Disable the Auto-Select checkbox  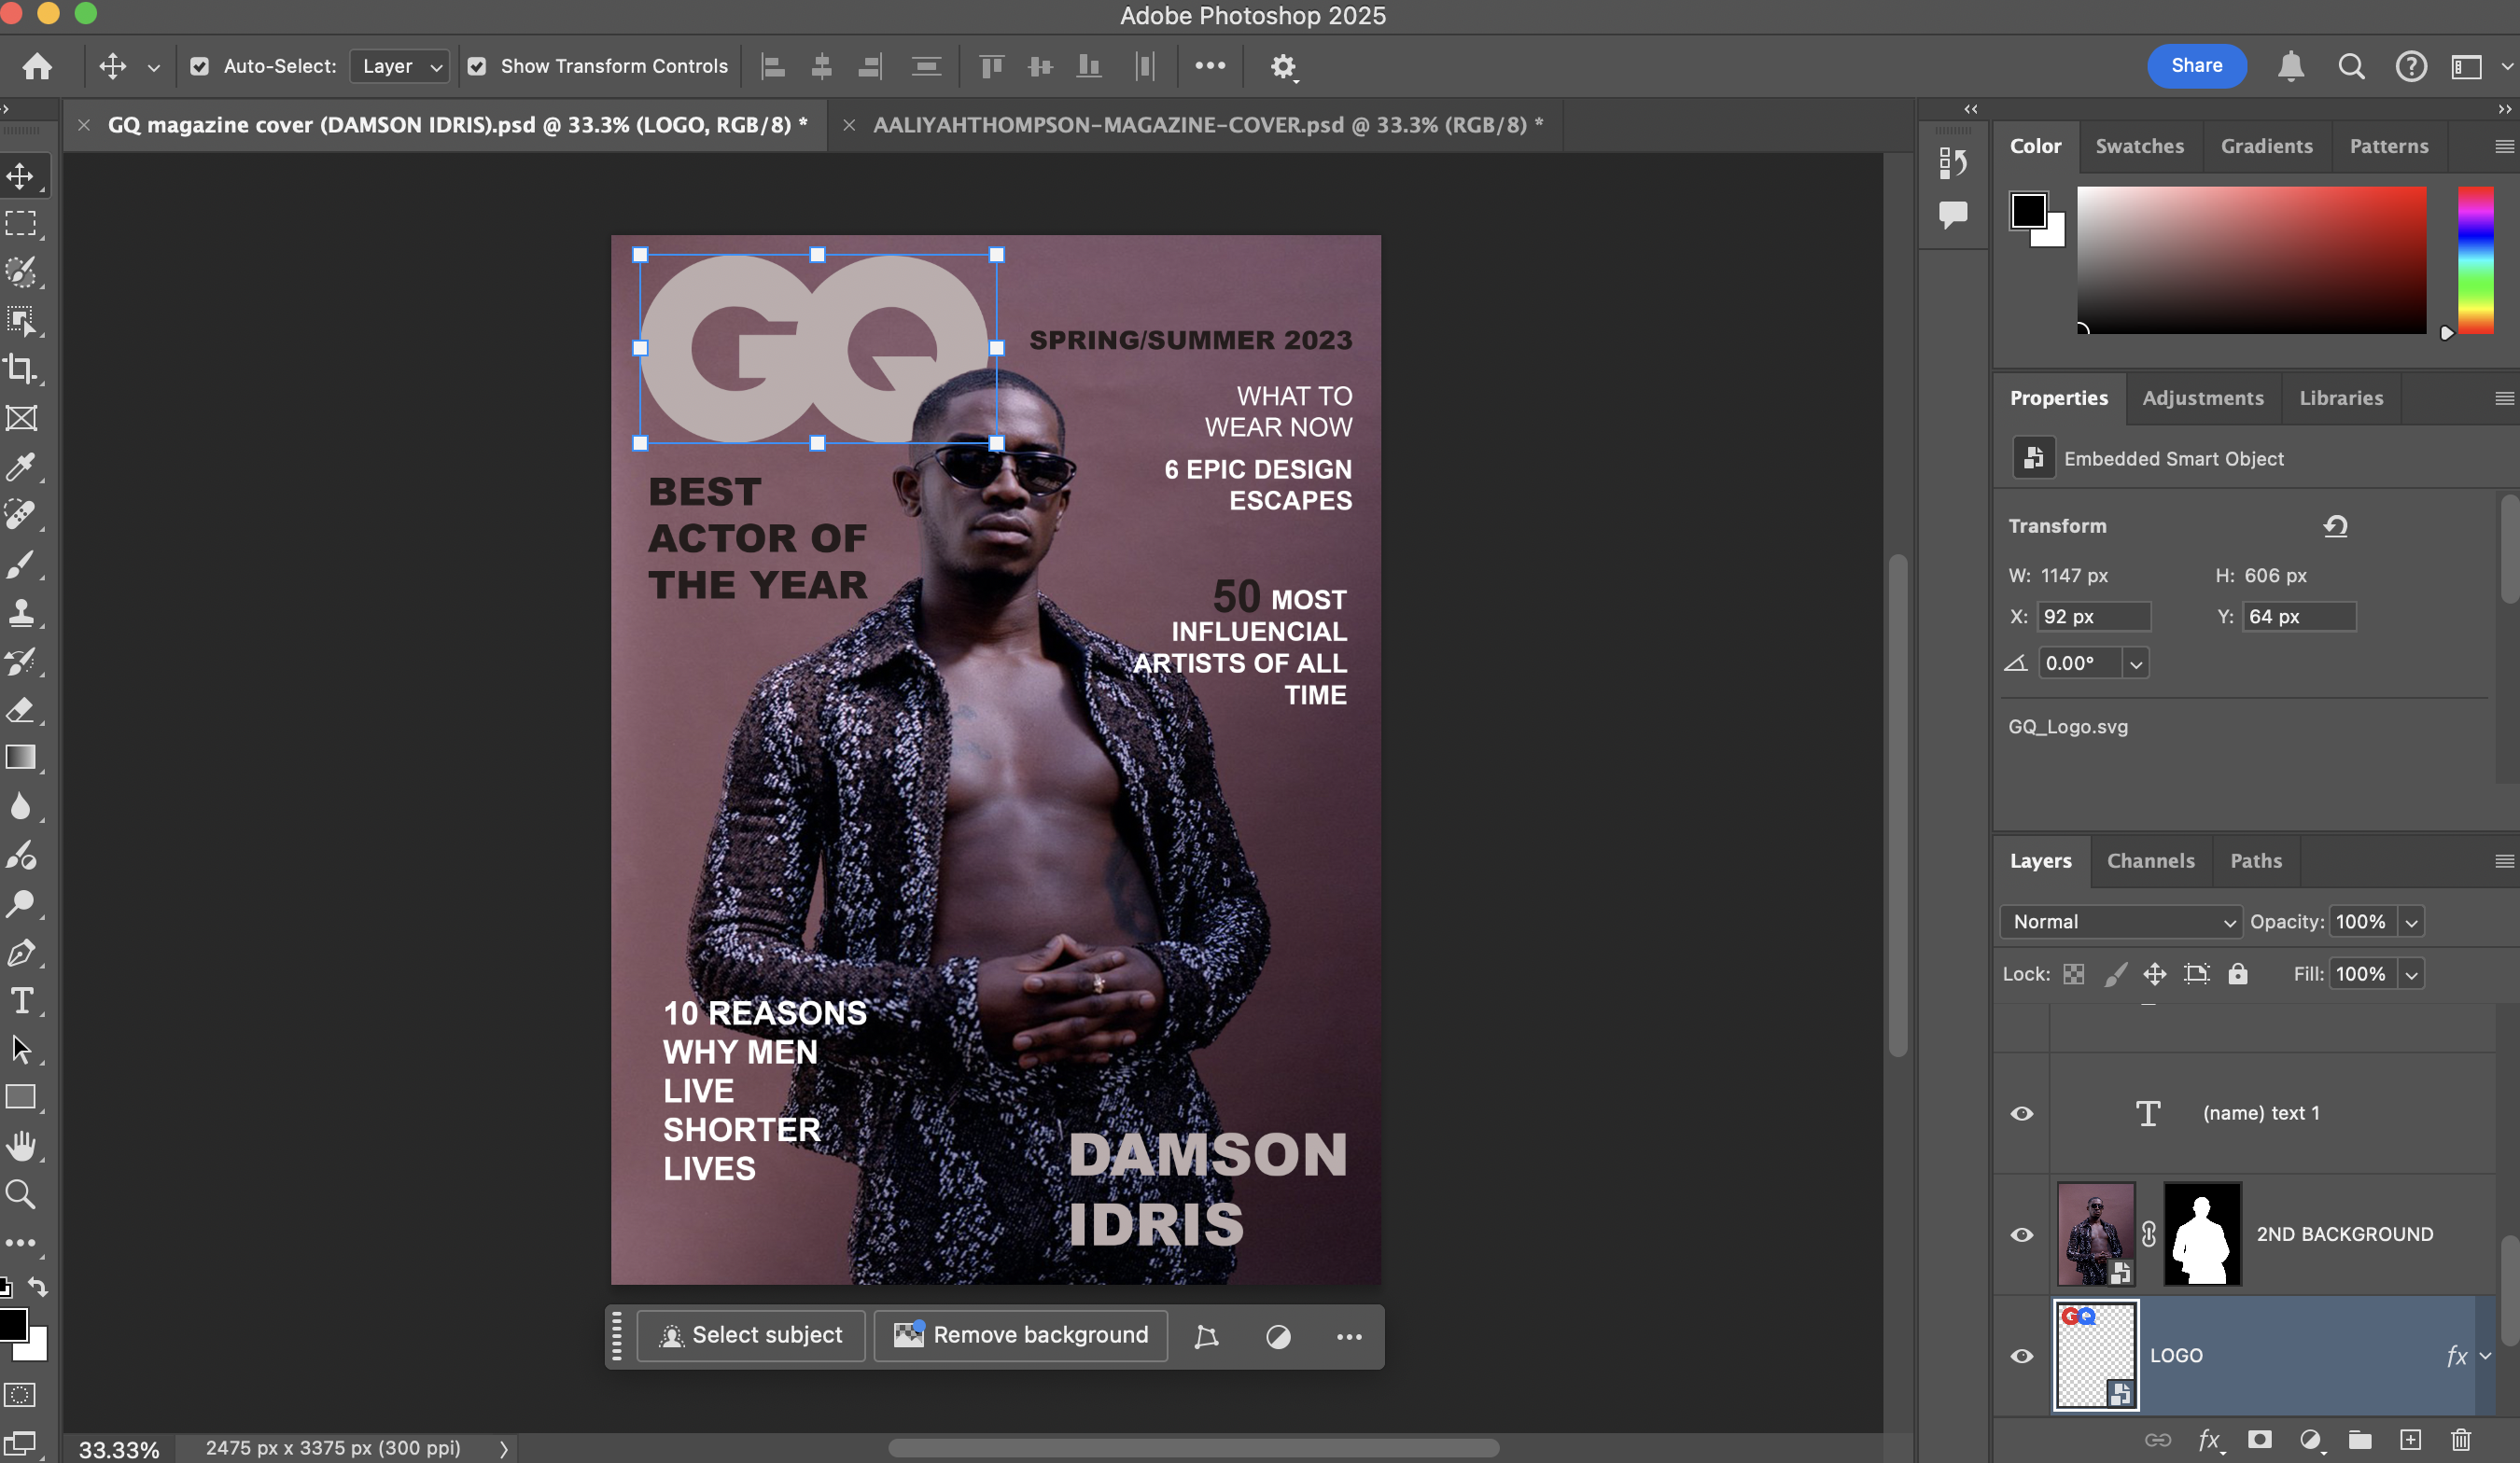[200, 66]
